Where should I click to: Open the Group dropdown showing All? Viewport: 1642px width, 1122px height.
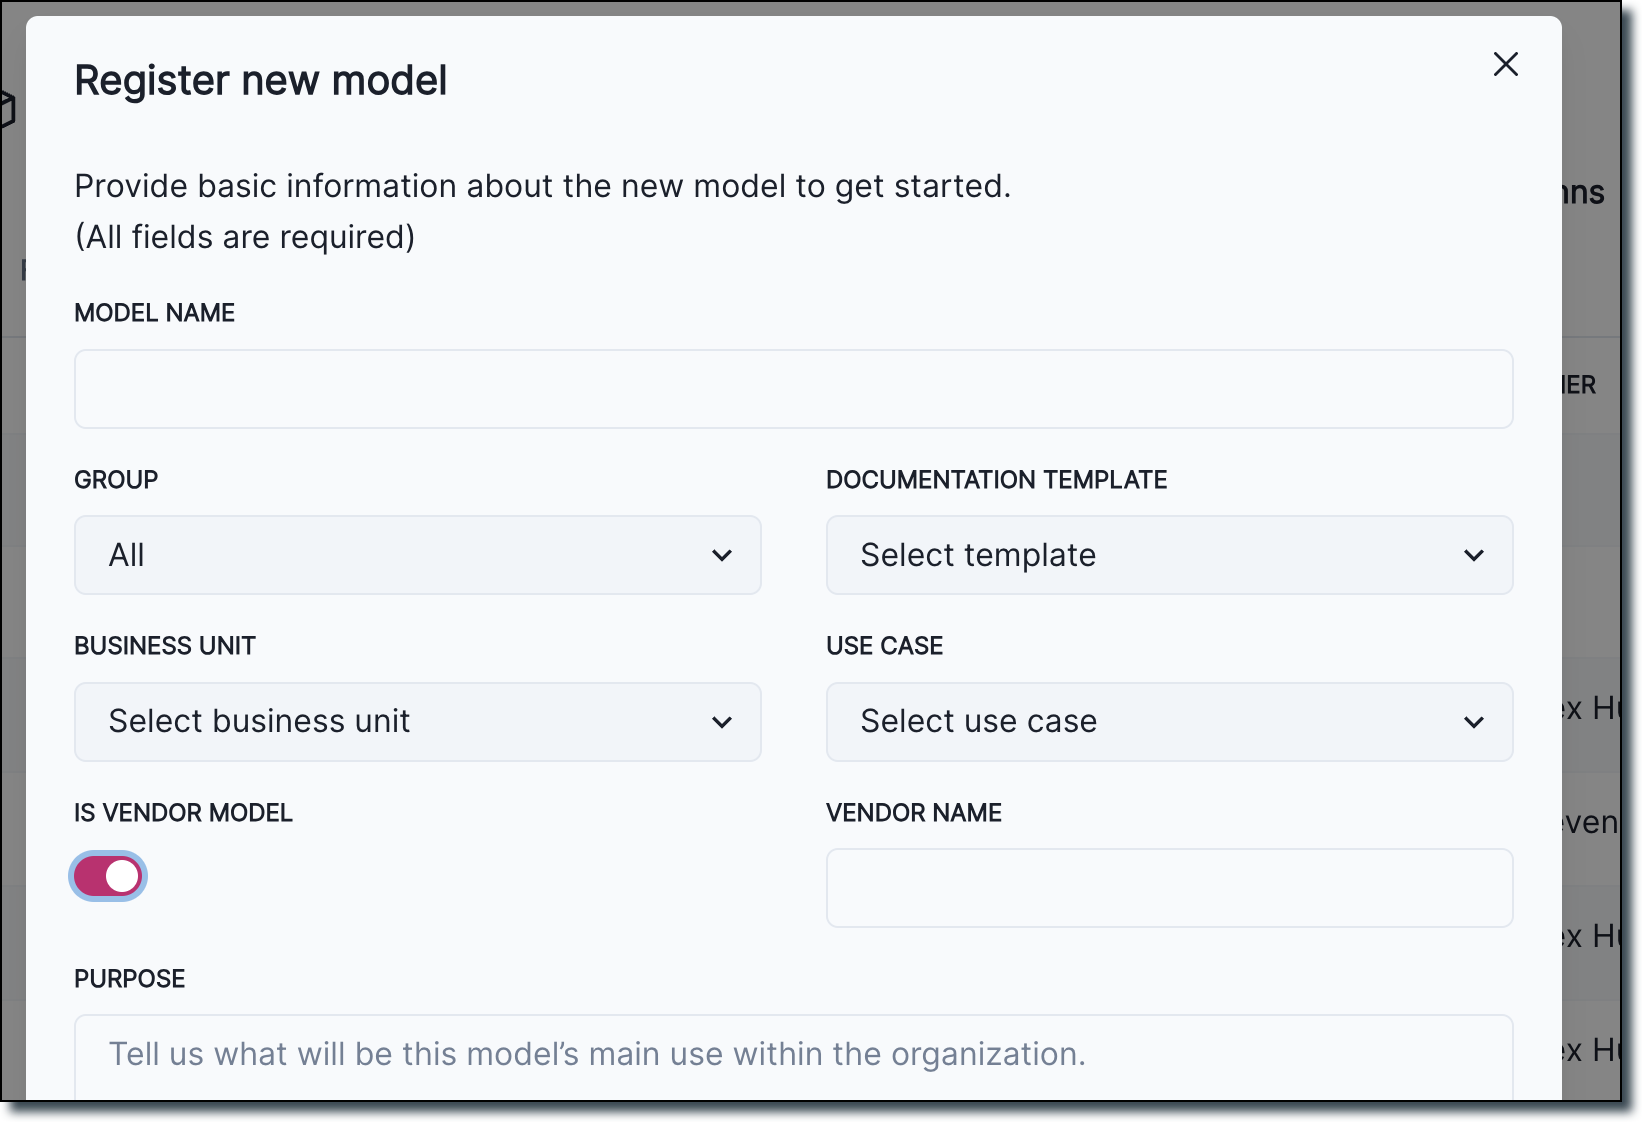(417, 555)
